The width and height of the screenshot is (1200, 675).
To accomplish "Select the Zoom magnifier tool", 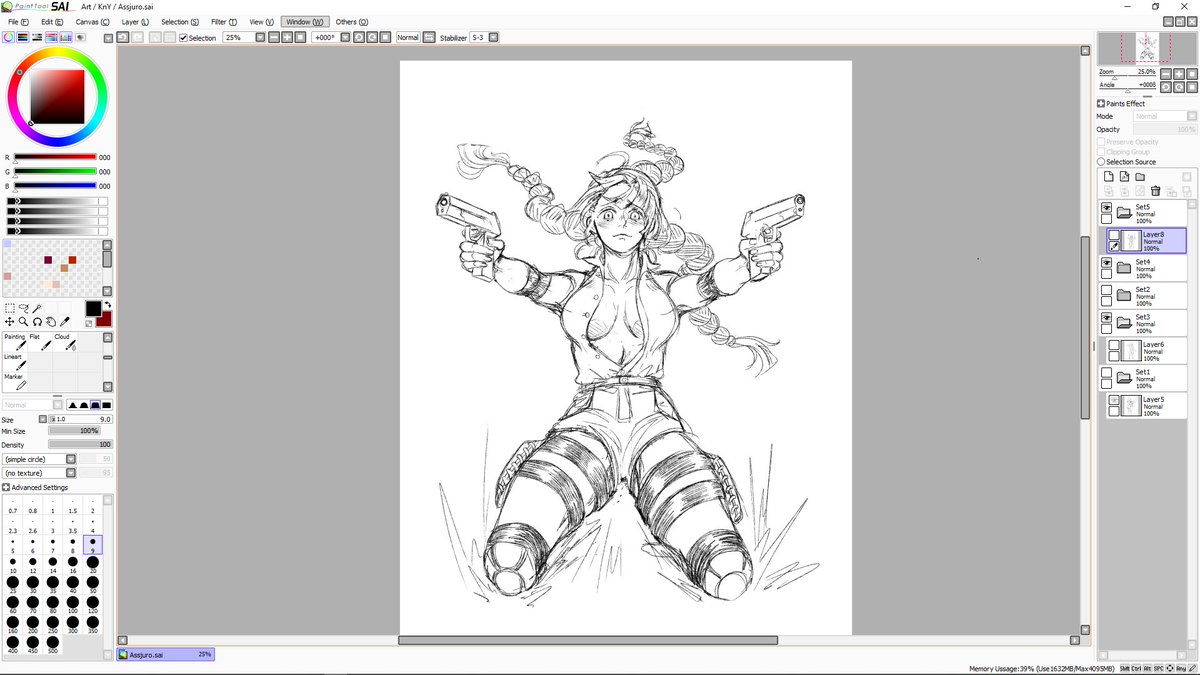I will tap(23, 322).
